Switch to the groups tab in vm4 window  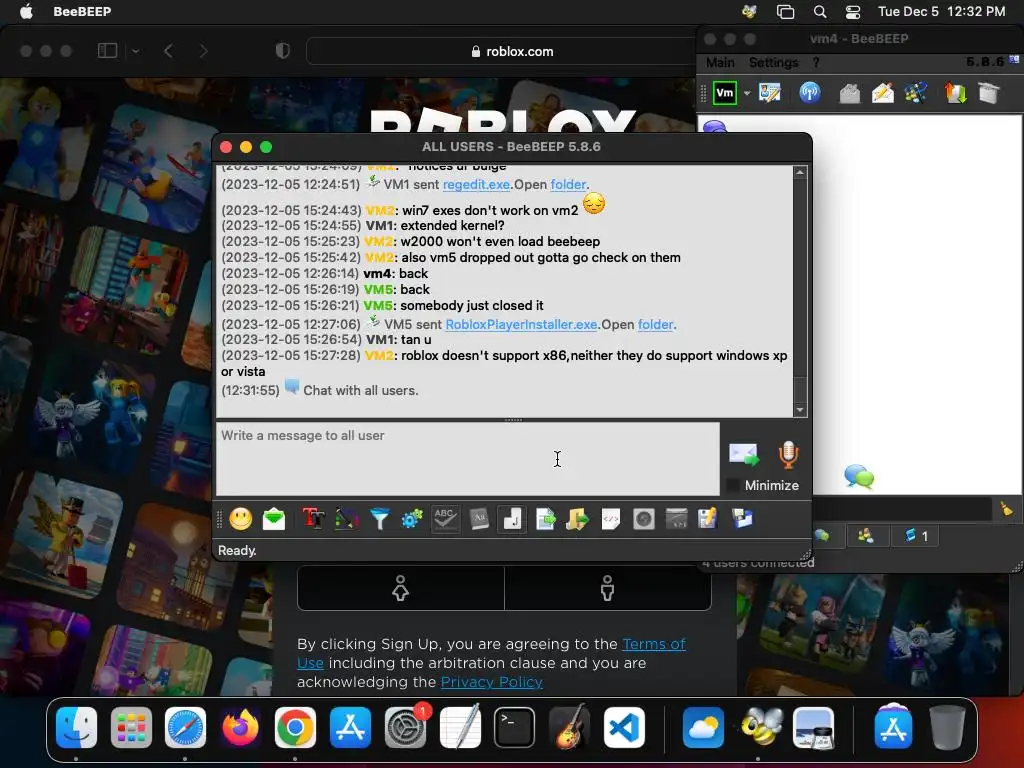866,536
